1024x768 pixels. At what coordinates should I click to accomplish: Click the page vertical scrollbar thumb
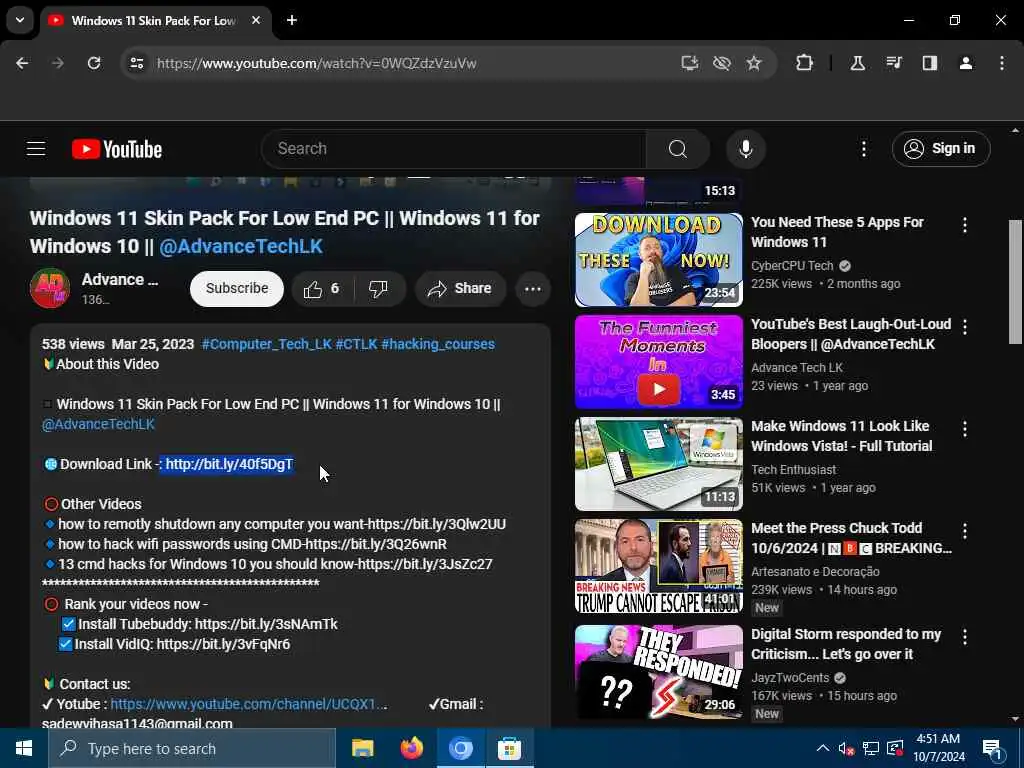pos(1015,281)
